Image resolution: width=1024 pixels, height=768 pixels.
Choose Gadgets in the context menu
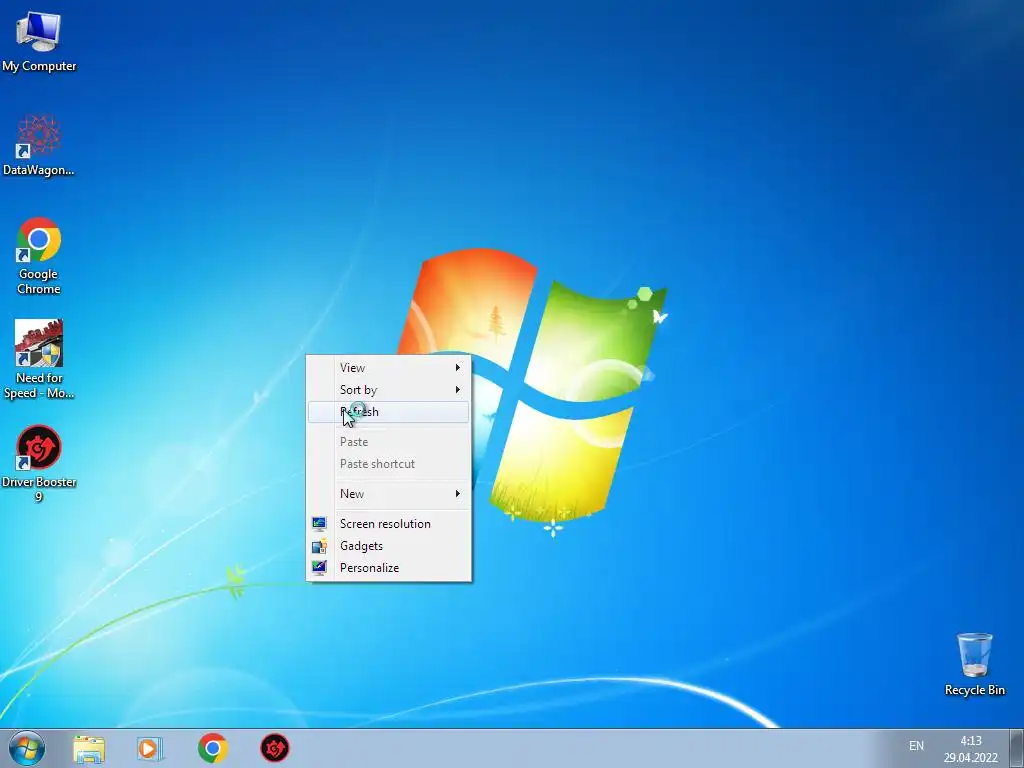(x=389, y=546)
